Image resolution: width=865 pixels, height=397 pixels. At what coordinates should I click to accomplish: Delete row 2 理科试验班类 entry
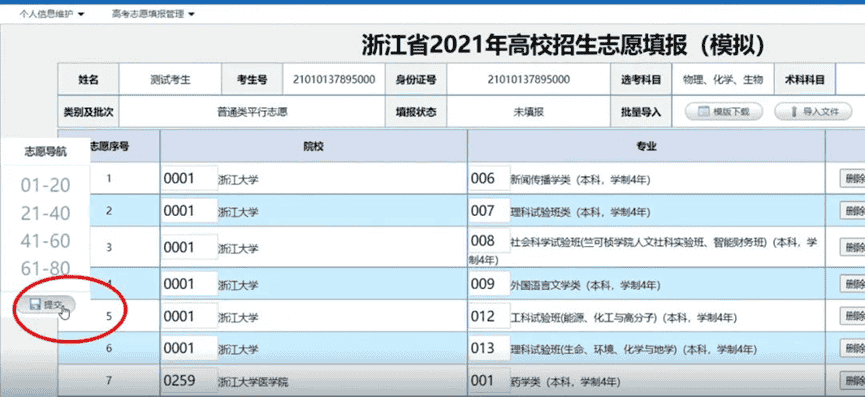click(852, 211)
